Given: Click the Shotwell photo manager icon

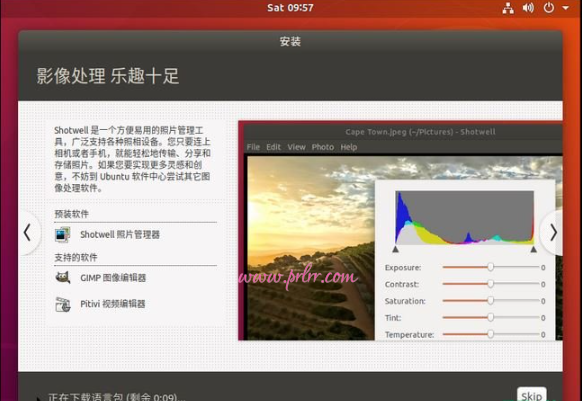Looking at the screenshot, I should point(62,234).
